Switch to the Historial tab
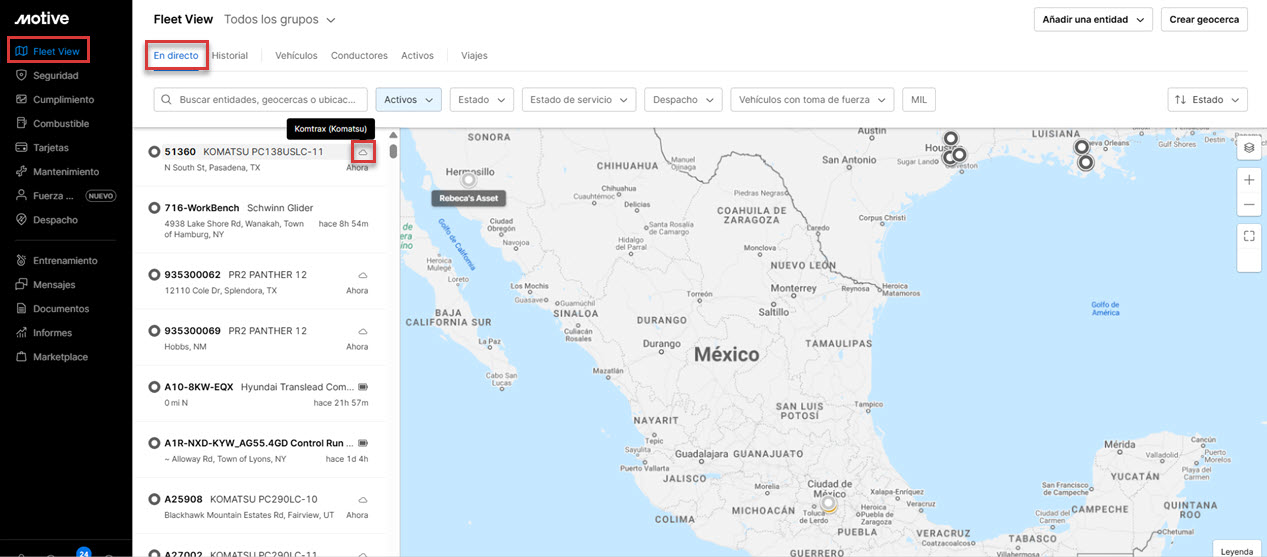Screen dimensions: 1267x557 230,56
